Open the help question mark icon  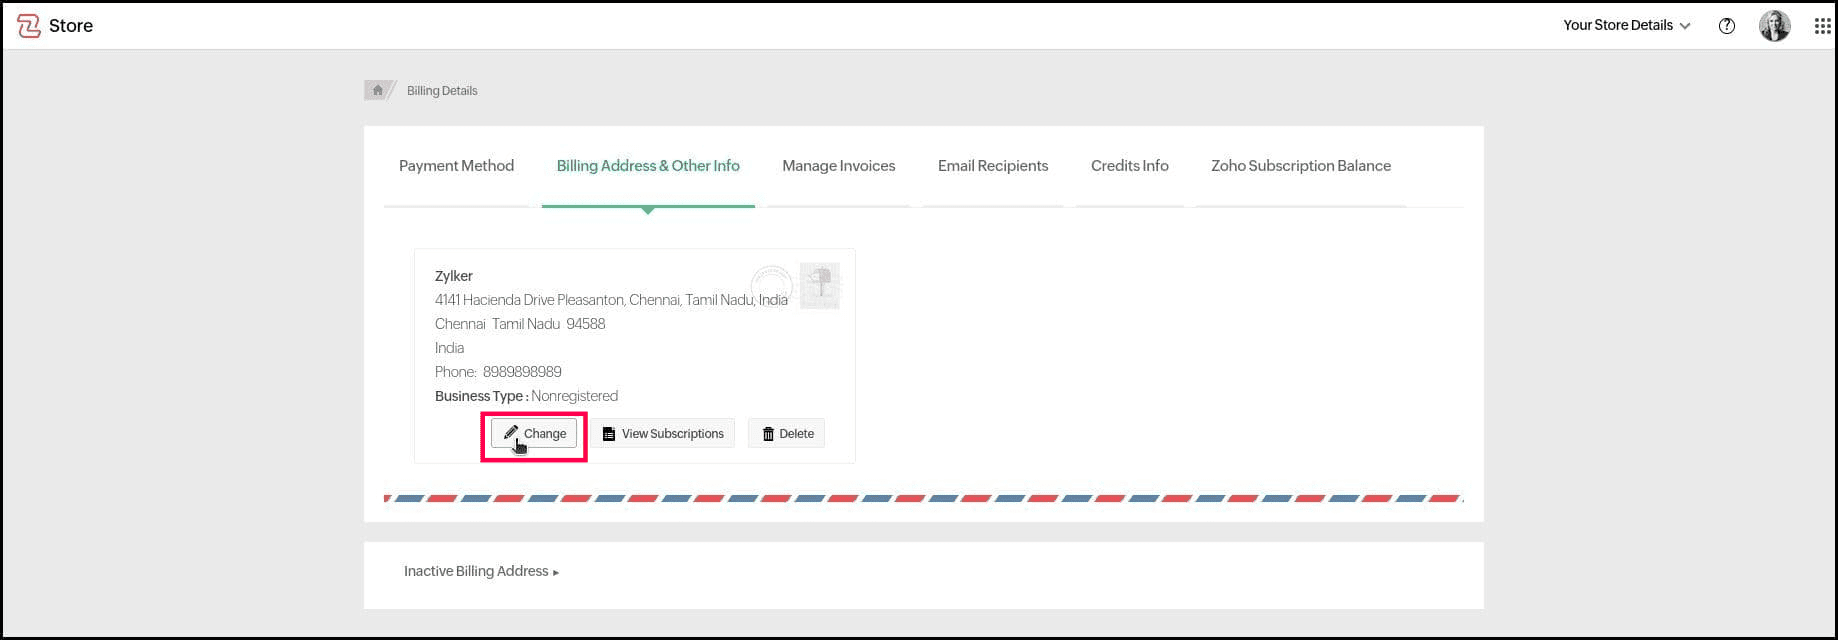(x=1726, y=26)
